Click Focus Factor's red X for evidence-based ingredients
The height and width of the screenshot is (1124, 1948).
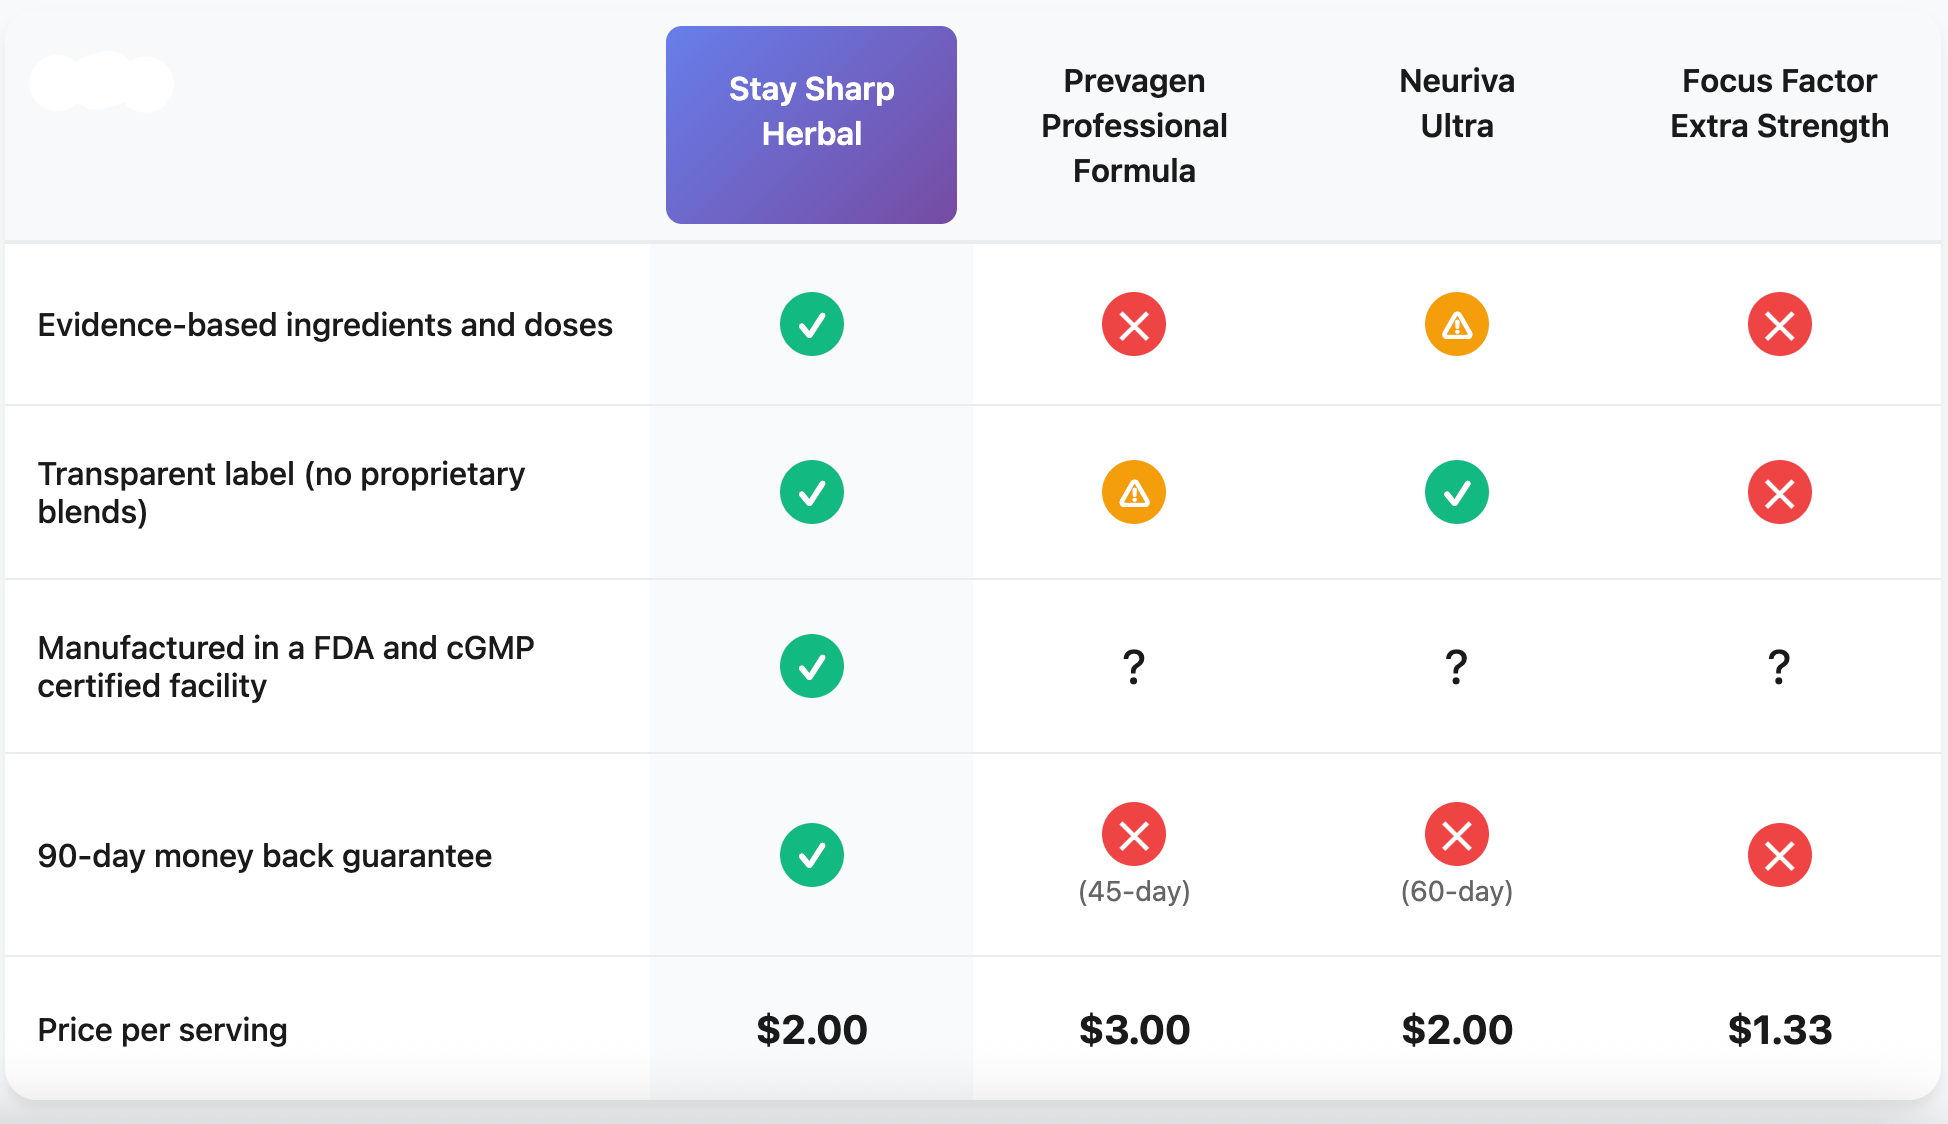tap(1779, 324)
